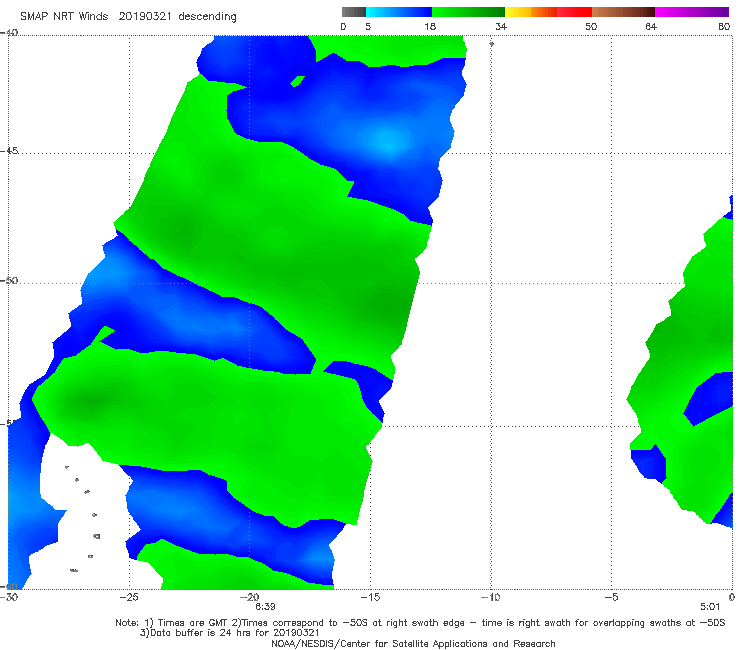Click the magenta-purple segment of the color bar
Image resolution: width=740 pixels, height=650 pixels.
click(692, 12)
